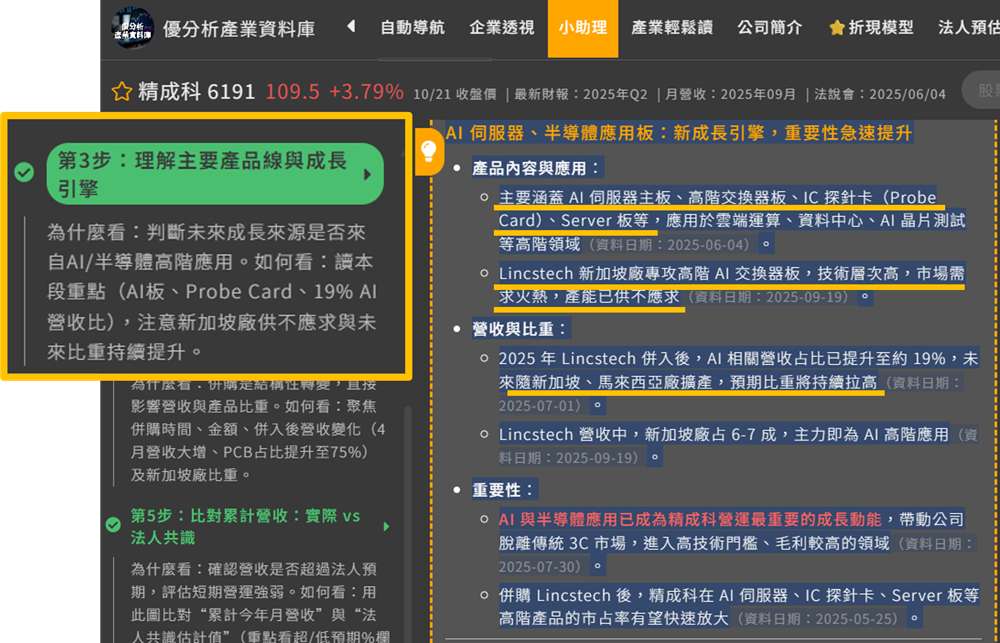Toggle the 第5步 green checkmark
The image size is (1000, 643).
[113, 526]
